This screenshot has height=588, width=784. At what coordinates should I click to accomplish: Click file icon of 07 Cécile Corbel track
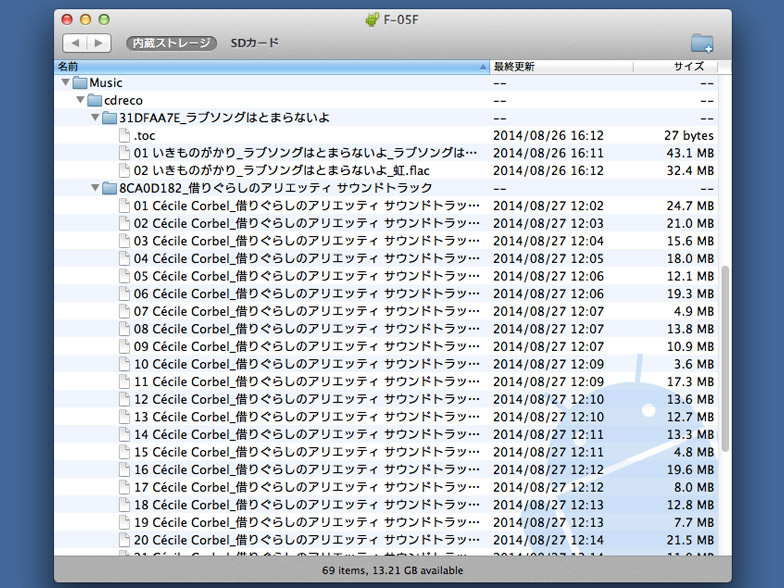(124, 311)
